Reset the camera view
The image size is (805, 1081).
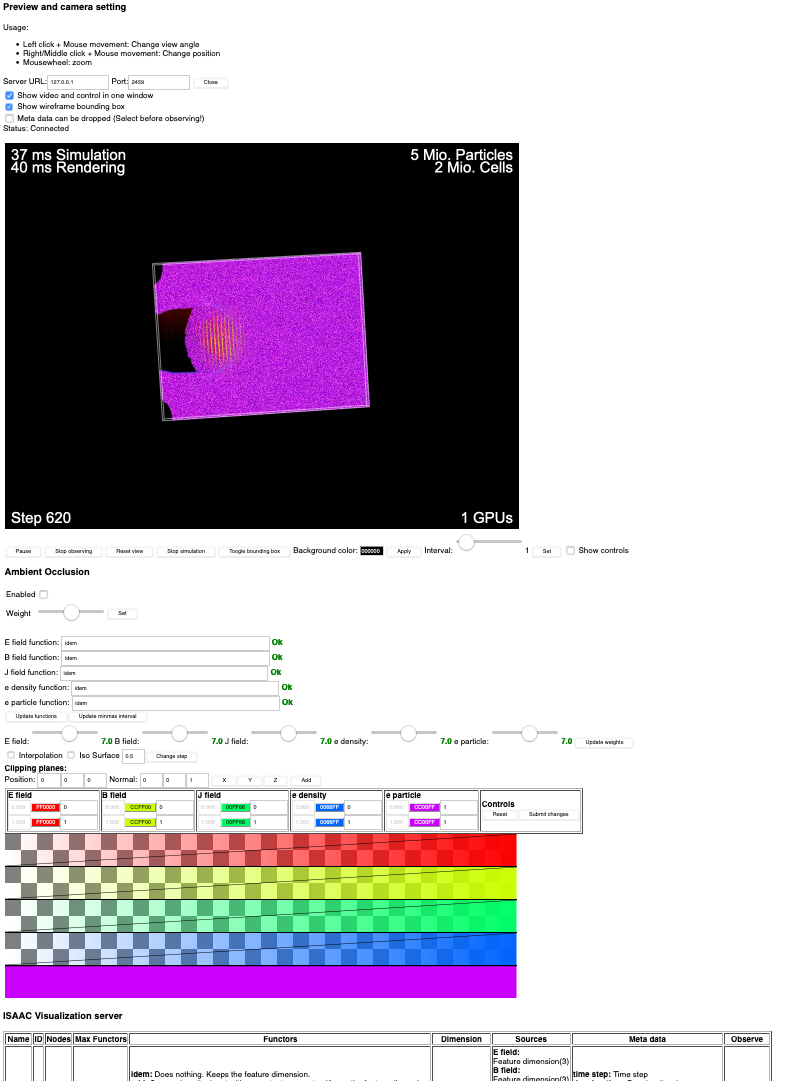point(129,550)
